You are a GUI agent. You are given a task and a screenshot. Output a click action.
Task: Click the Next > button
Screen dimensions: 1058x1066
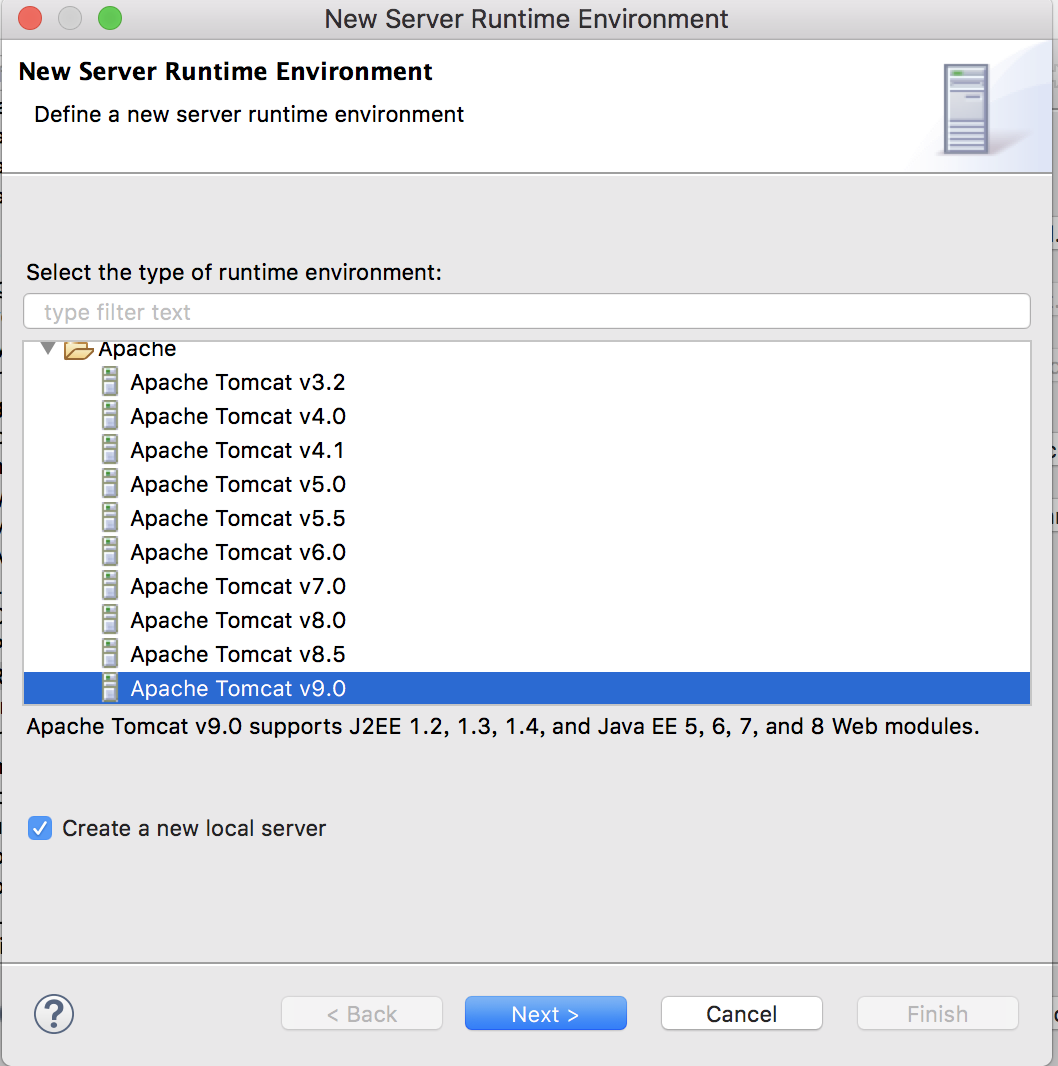pos(545,1014)
